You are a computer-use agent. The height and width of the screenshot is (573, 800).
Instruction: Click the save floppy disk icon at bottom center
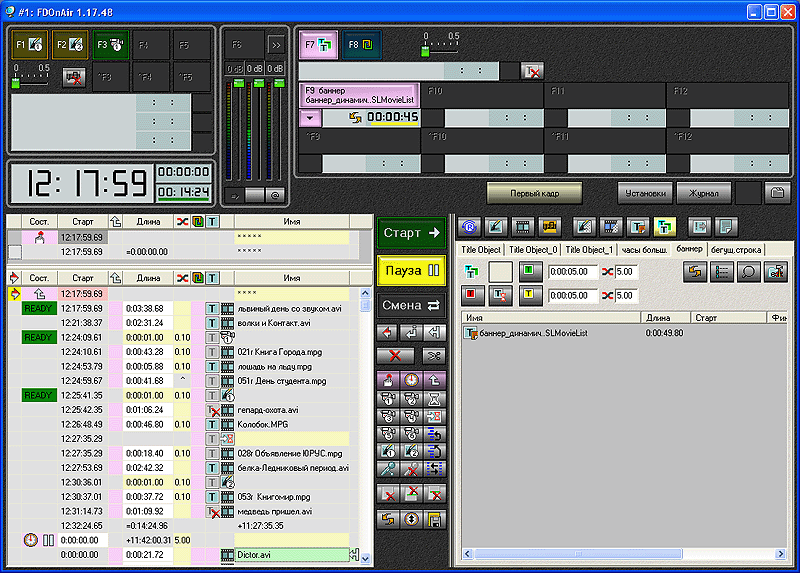434,519
